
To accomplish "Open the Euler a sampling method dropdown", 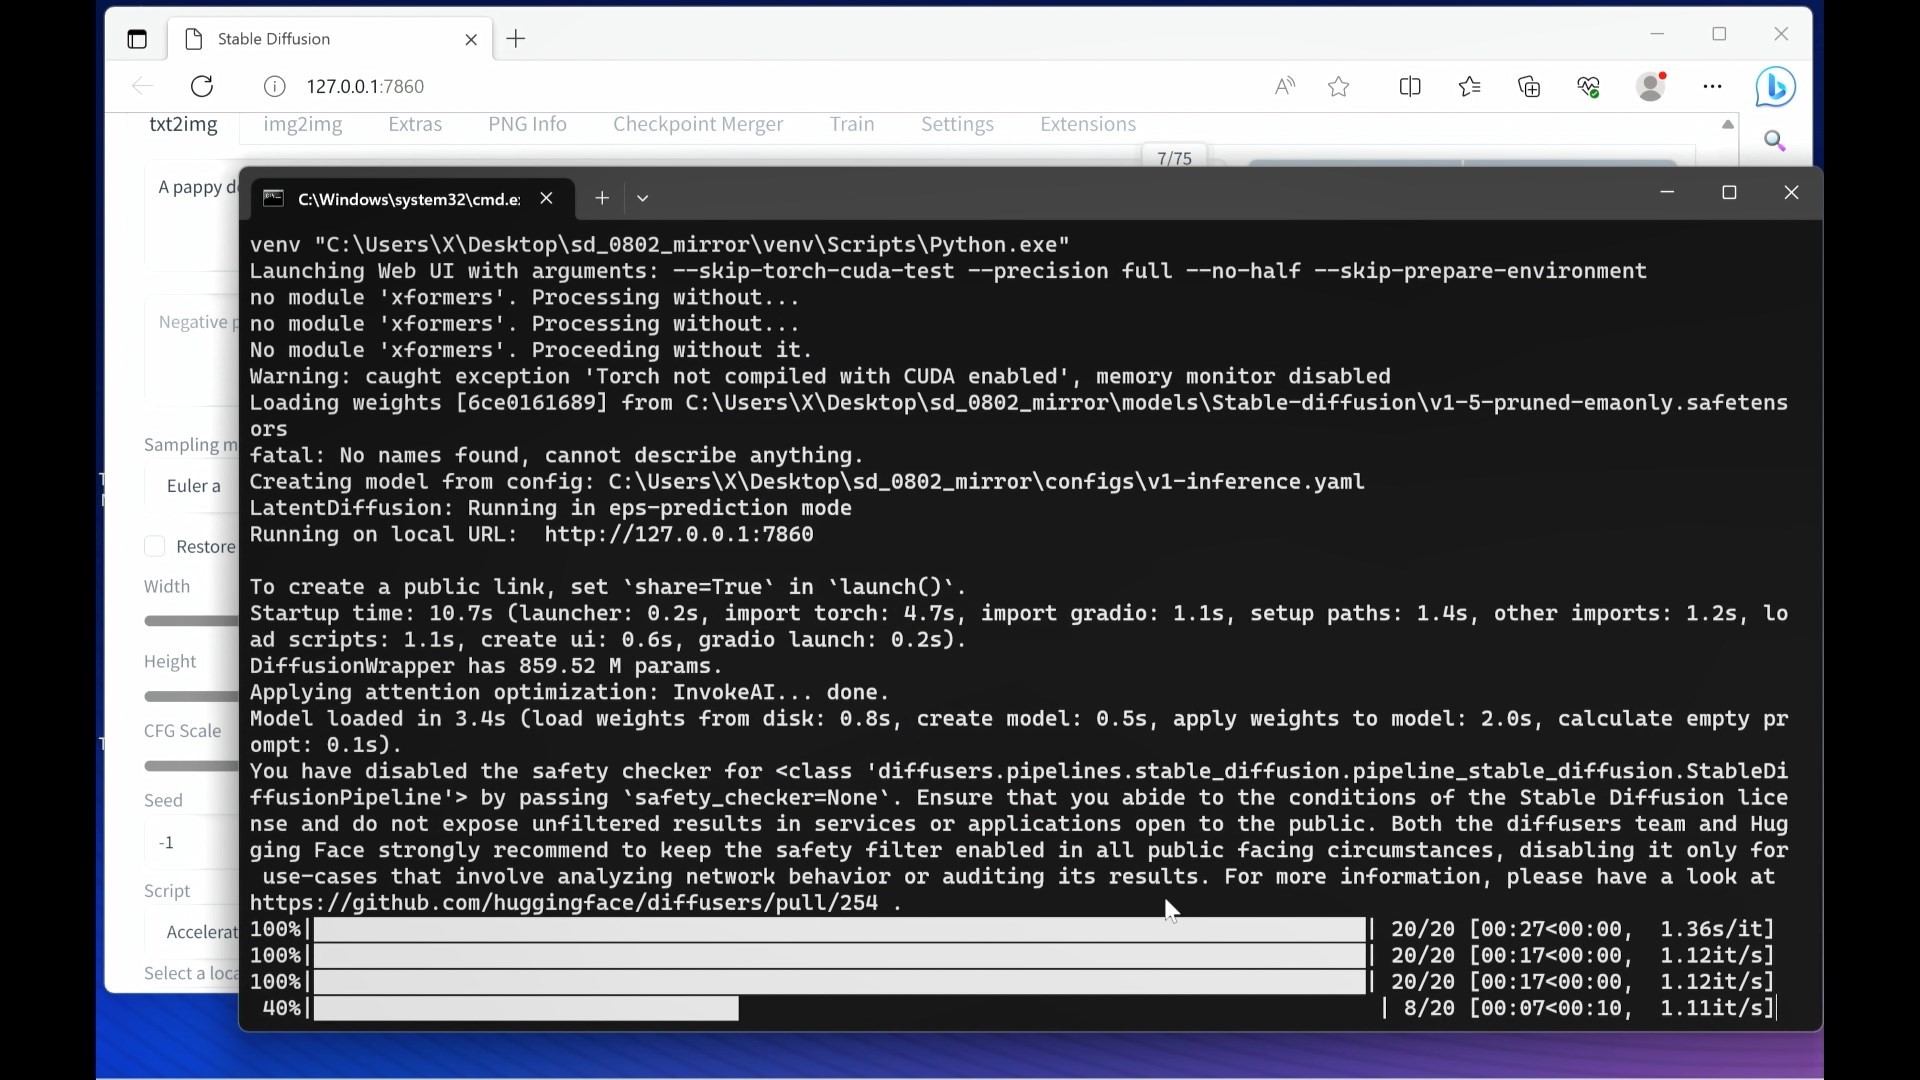I will click(192, 486).
